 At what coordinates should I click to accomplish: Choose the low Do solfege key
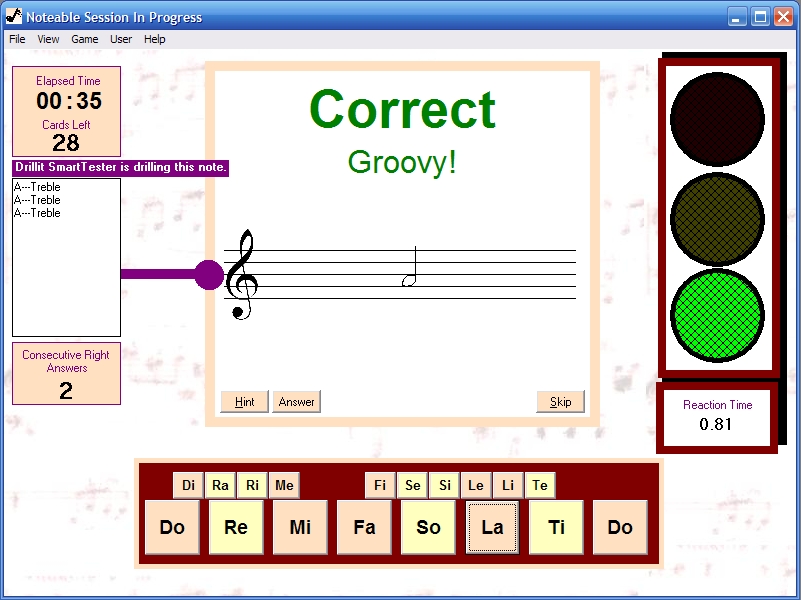[172, 527]
